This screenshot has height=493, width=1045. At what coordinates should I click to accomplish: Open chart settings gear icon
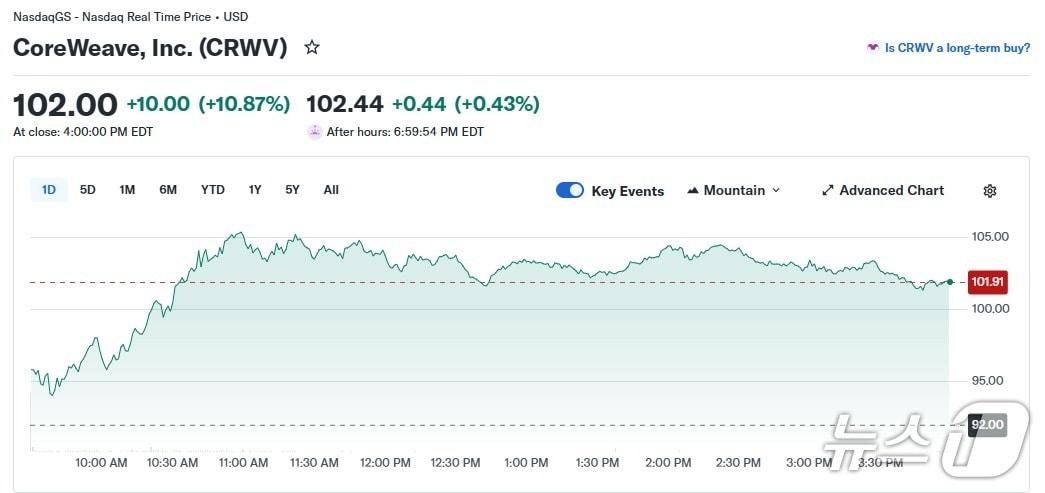click(990, 191)
